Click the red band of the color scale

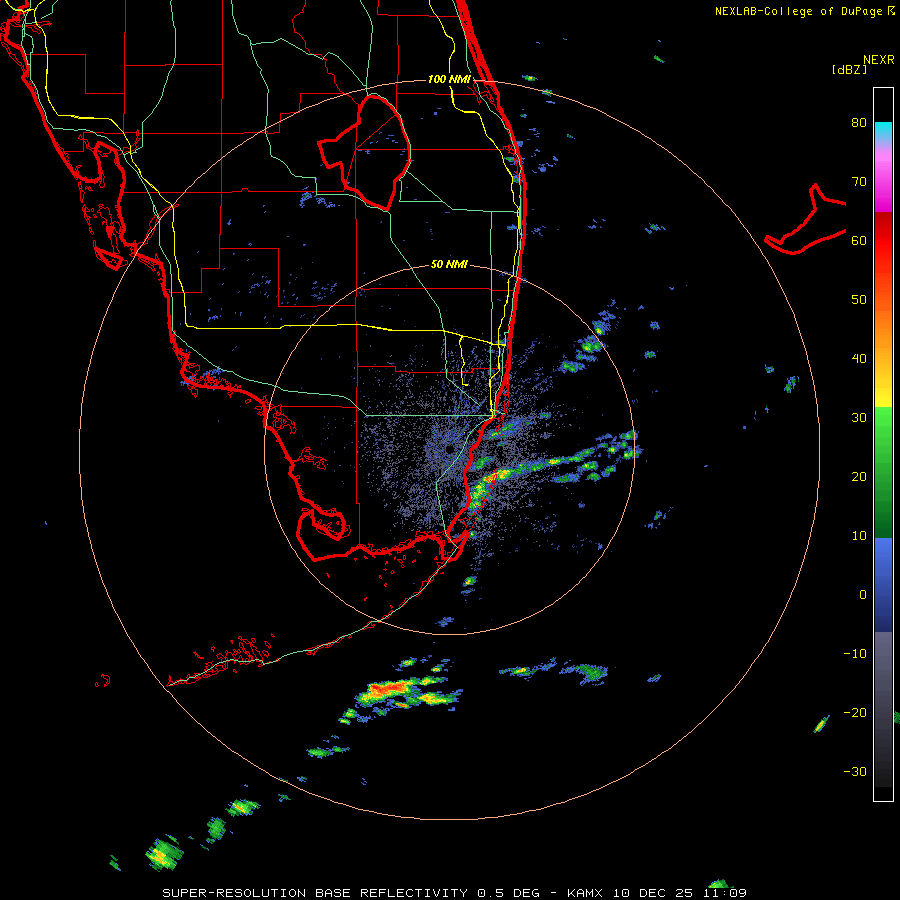[883, 235]
